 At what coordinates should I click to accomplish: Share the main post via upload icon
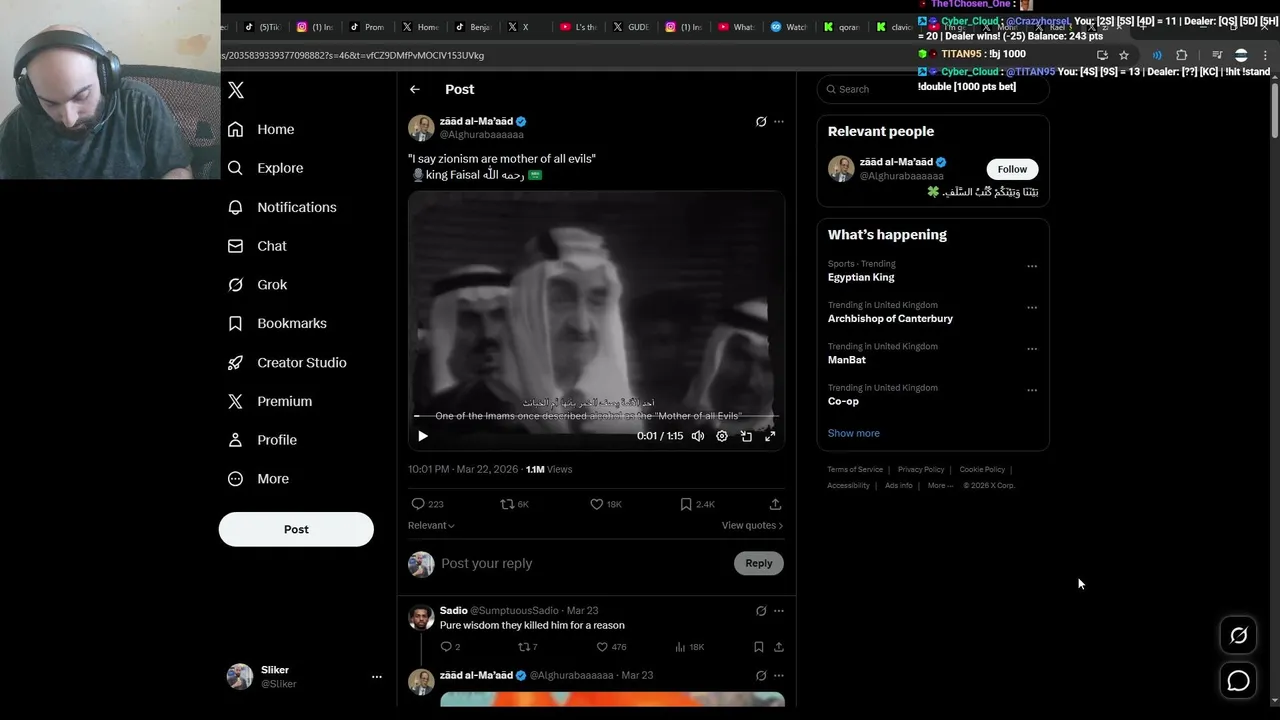[x=775, y=504]
